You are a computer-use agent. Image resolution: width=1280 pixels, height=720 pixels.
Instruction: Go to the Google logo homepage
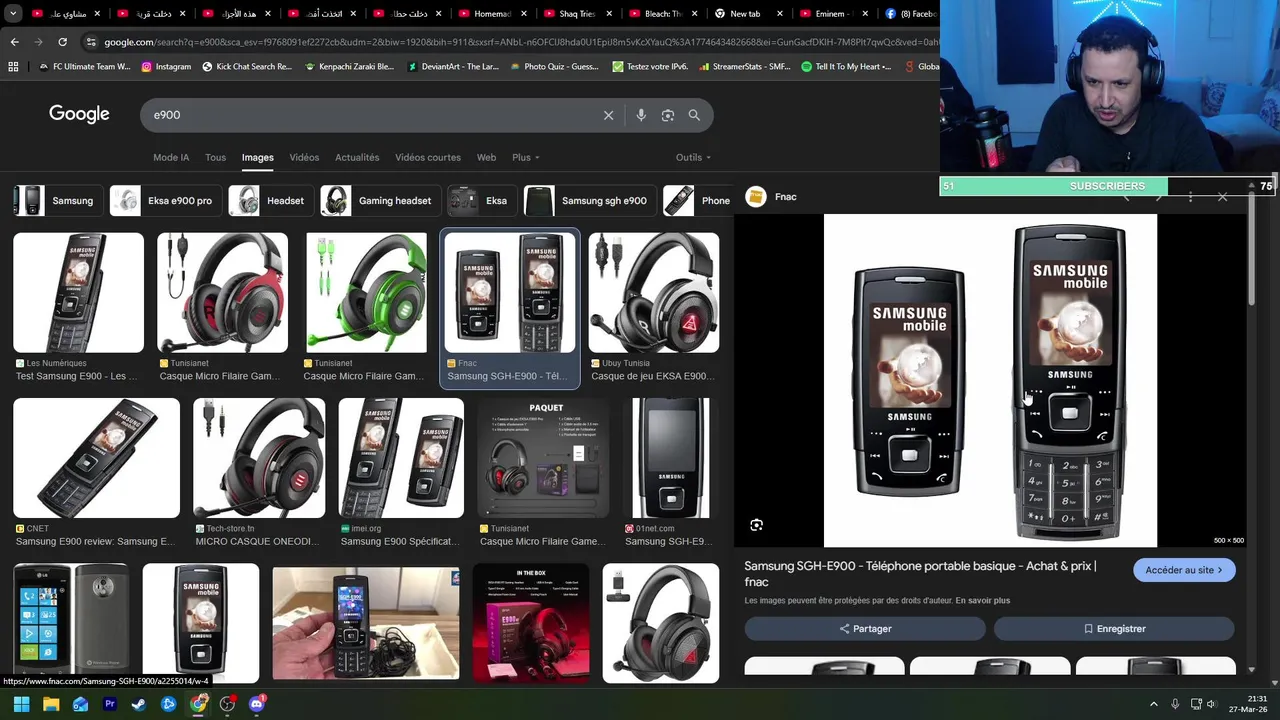79,114
